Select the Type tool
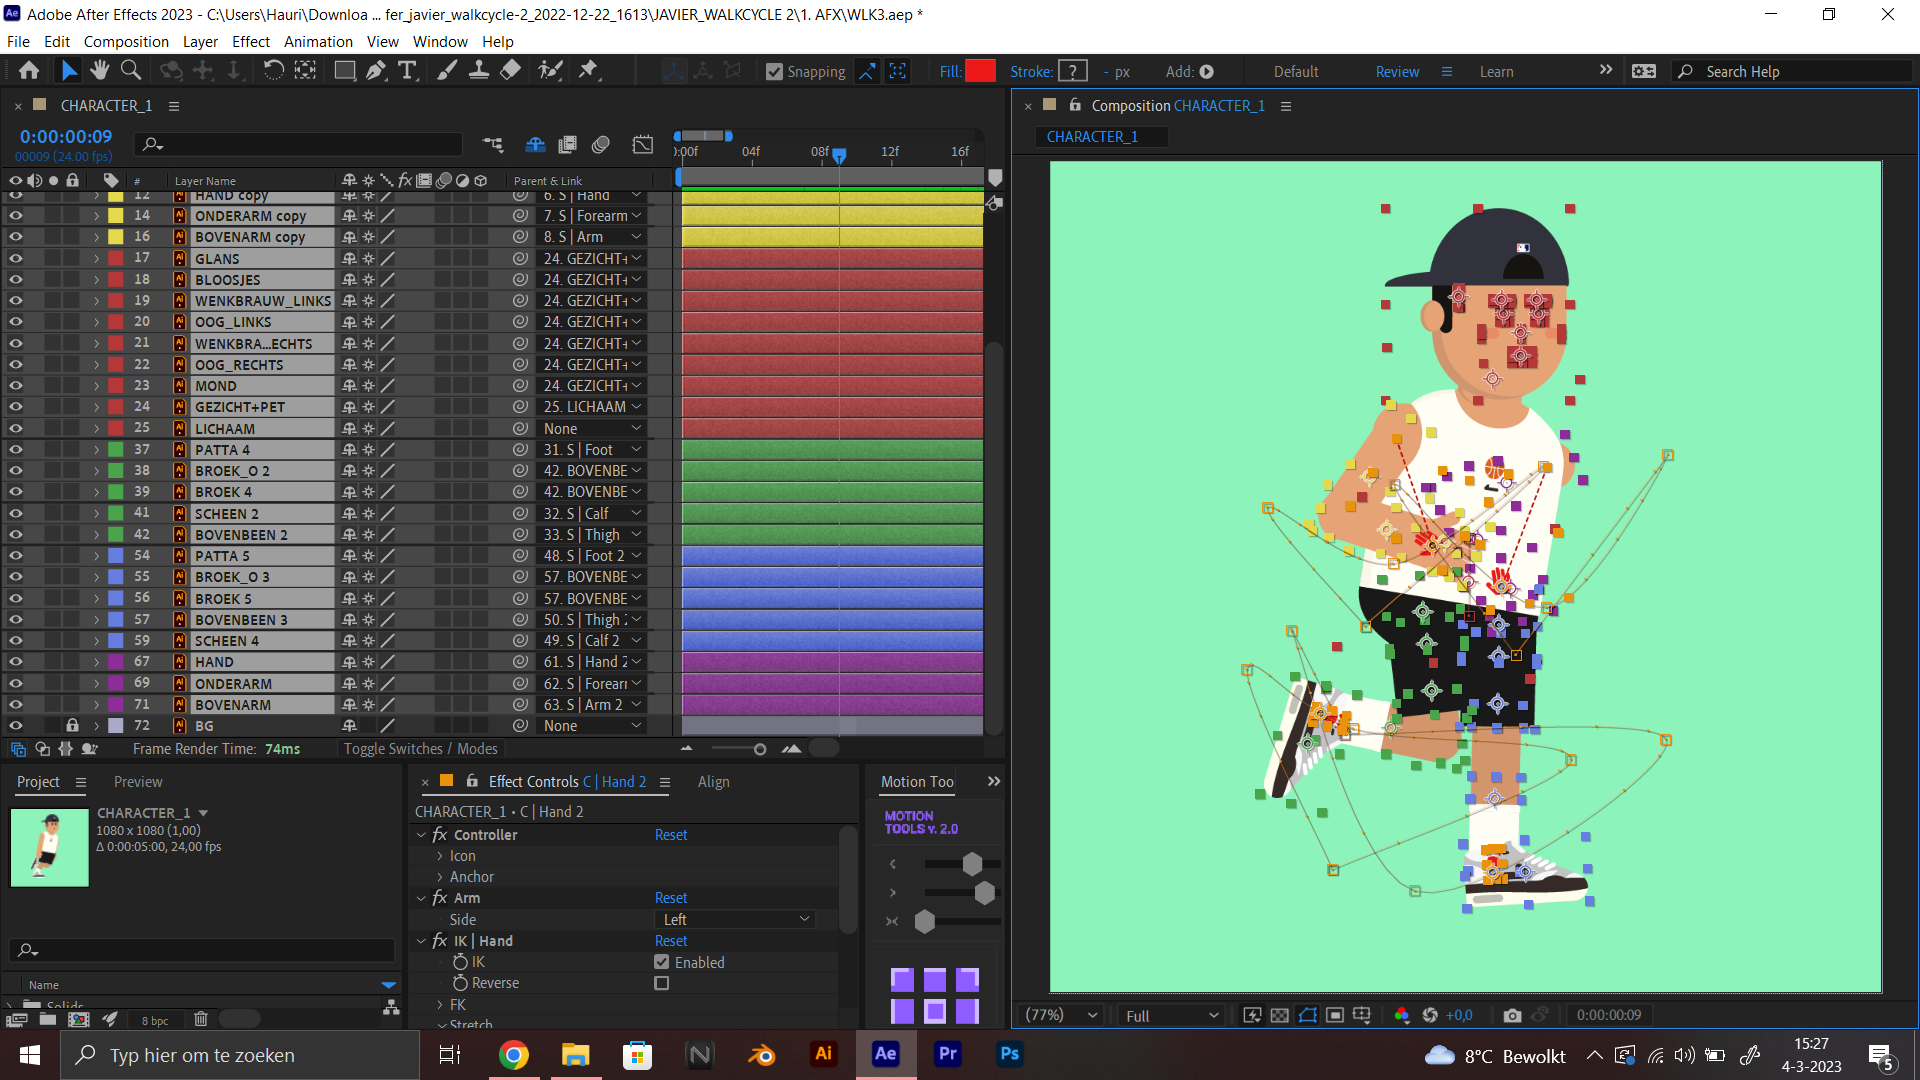 tap(407, 70)
